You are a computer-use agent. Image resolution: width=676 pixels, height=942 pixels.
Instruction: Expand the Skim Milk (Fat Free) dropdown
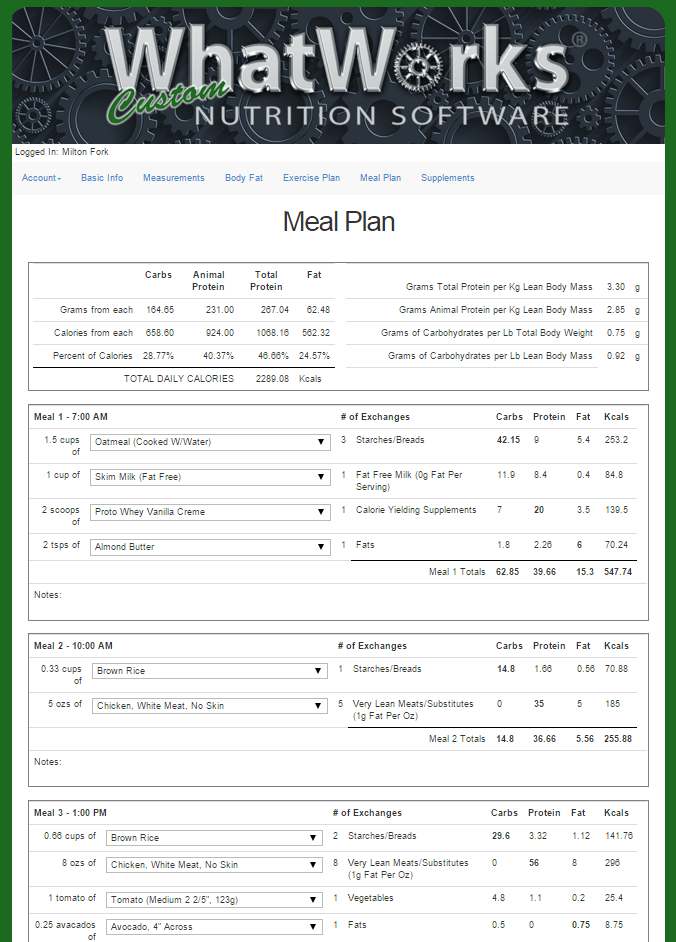point(210,477)
